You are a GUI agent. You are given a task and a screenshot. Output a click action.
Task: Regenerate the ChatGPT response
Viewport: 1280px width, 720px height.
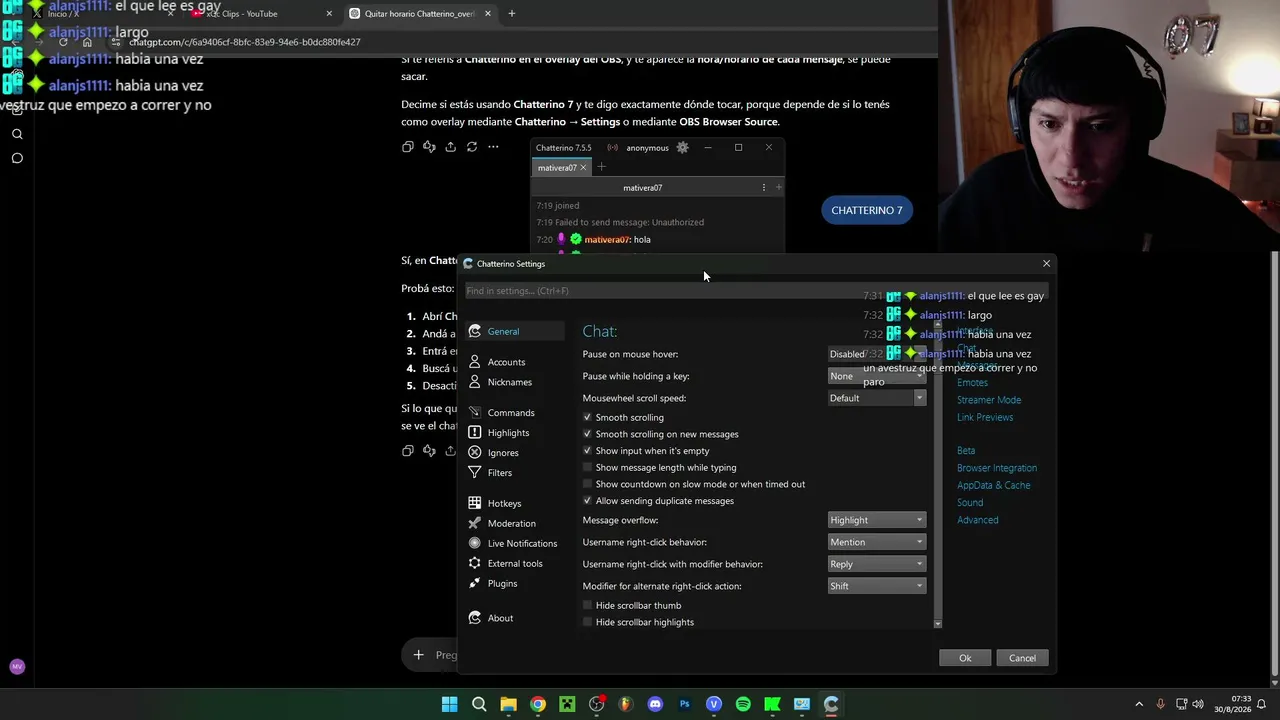coord(472,147)
